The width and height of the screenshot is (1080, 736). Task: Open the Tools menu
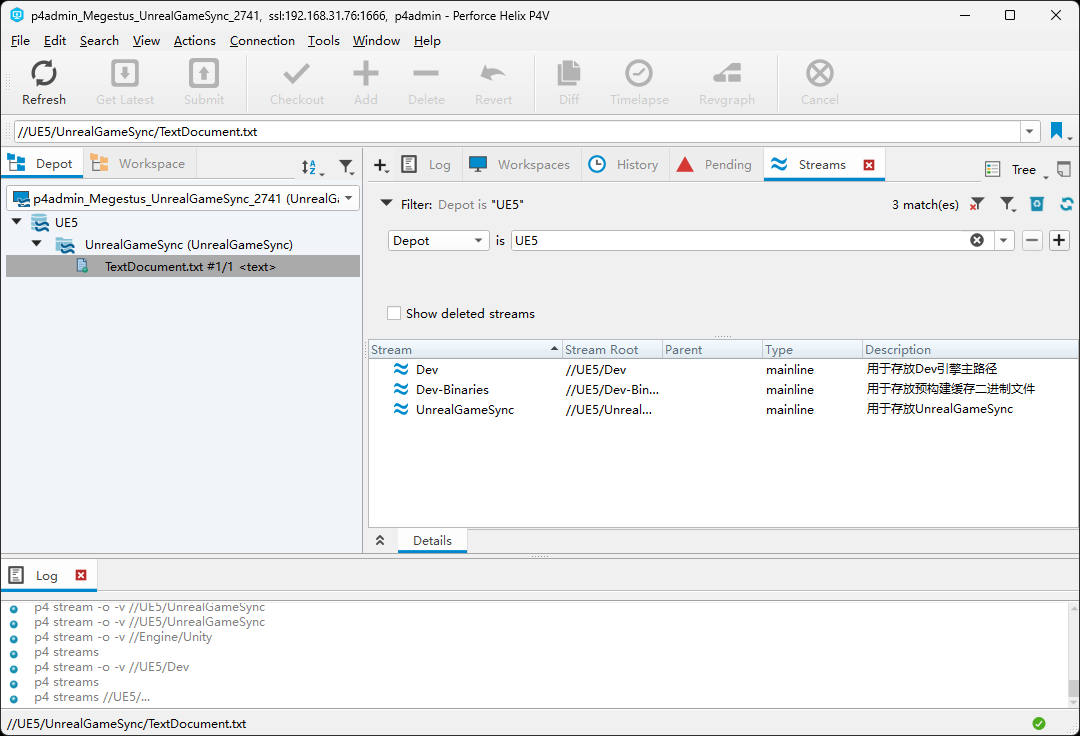(x=324, y=41)
